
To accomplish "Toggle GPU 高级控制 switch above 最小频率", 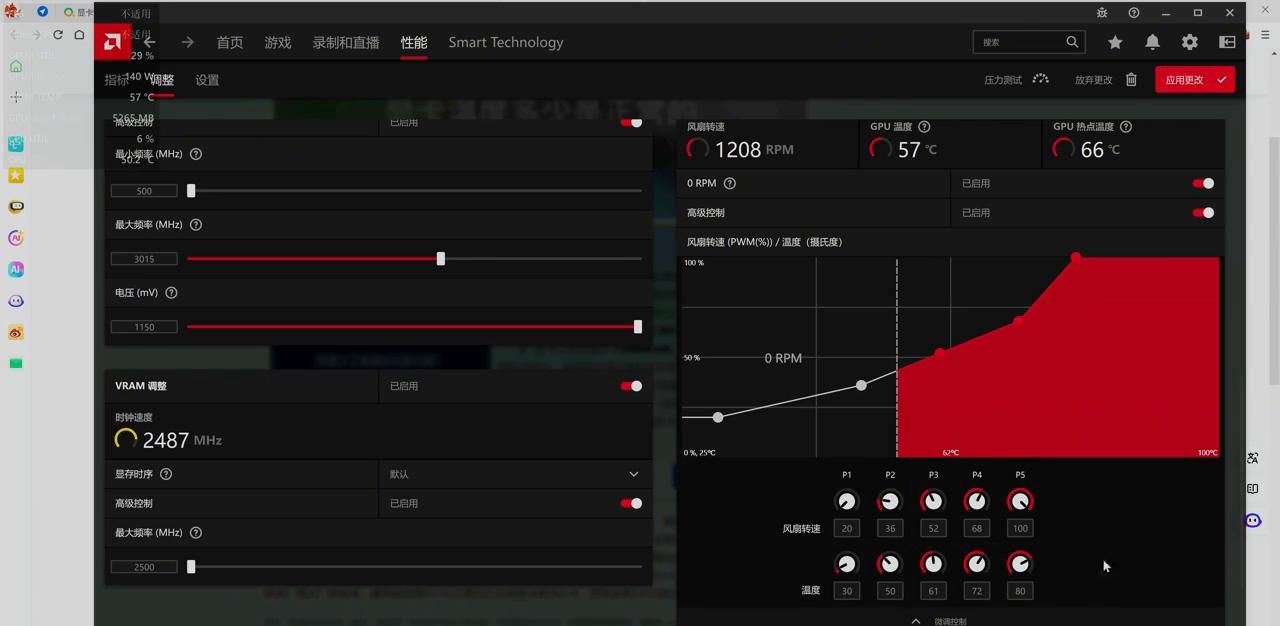I will click(x=631, y=122).
